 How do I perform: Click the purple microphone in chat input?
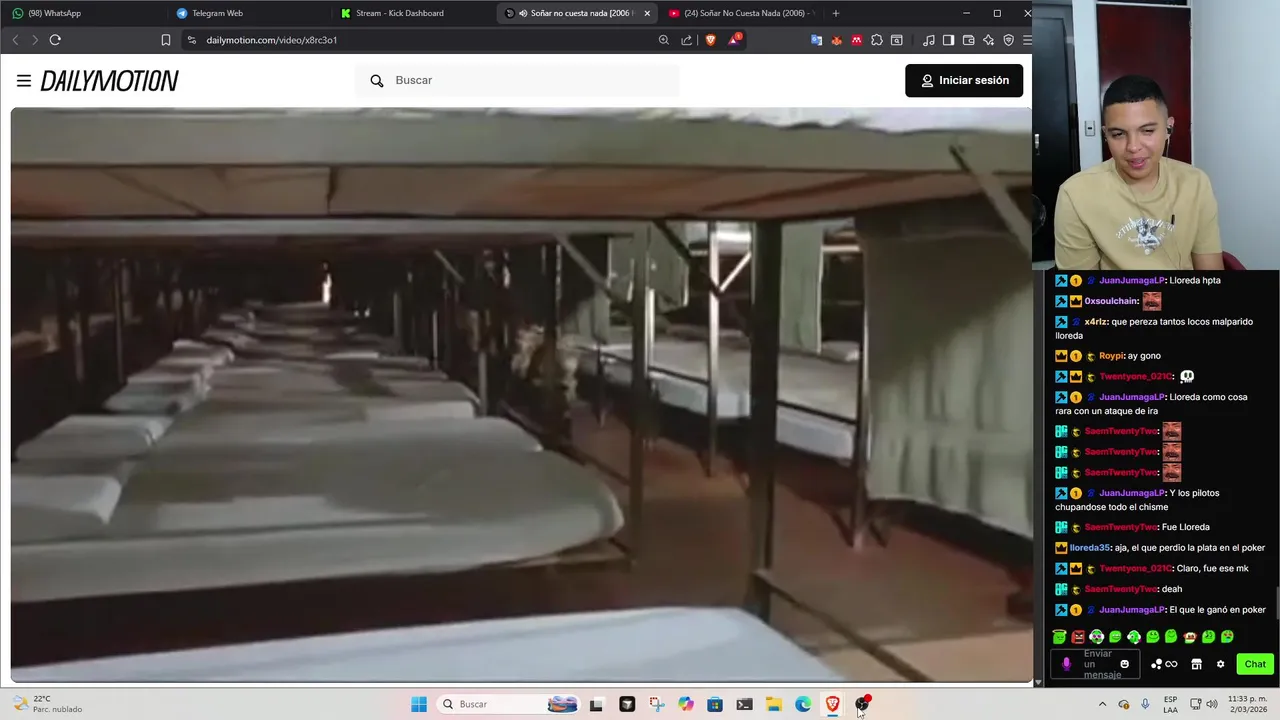(1066, 664)
